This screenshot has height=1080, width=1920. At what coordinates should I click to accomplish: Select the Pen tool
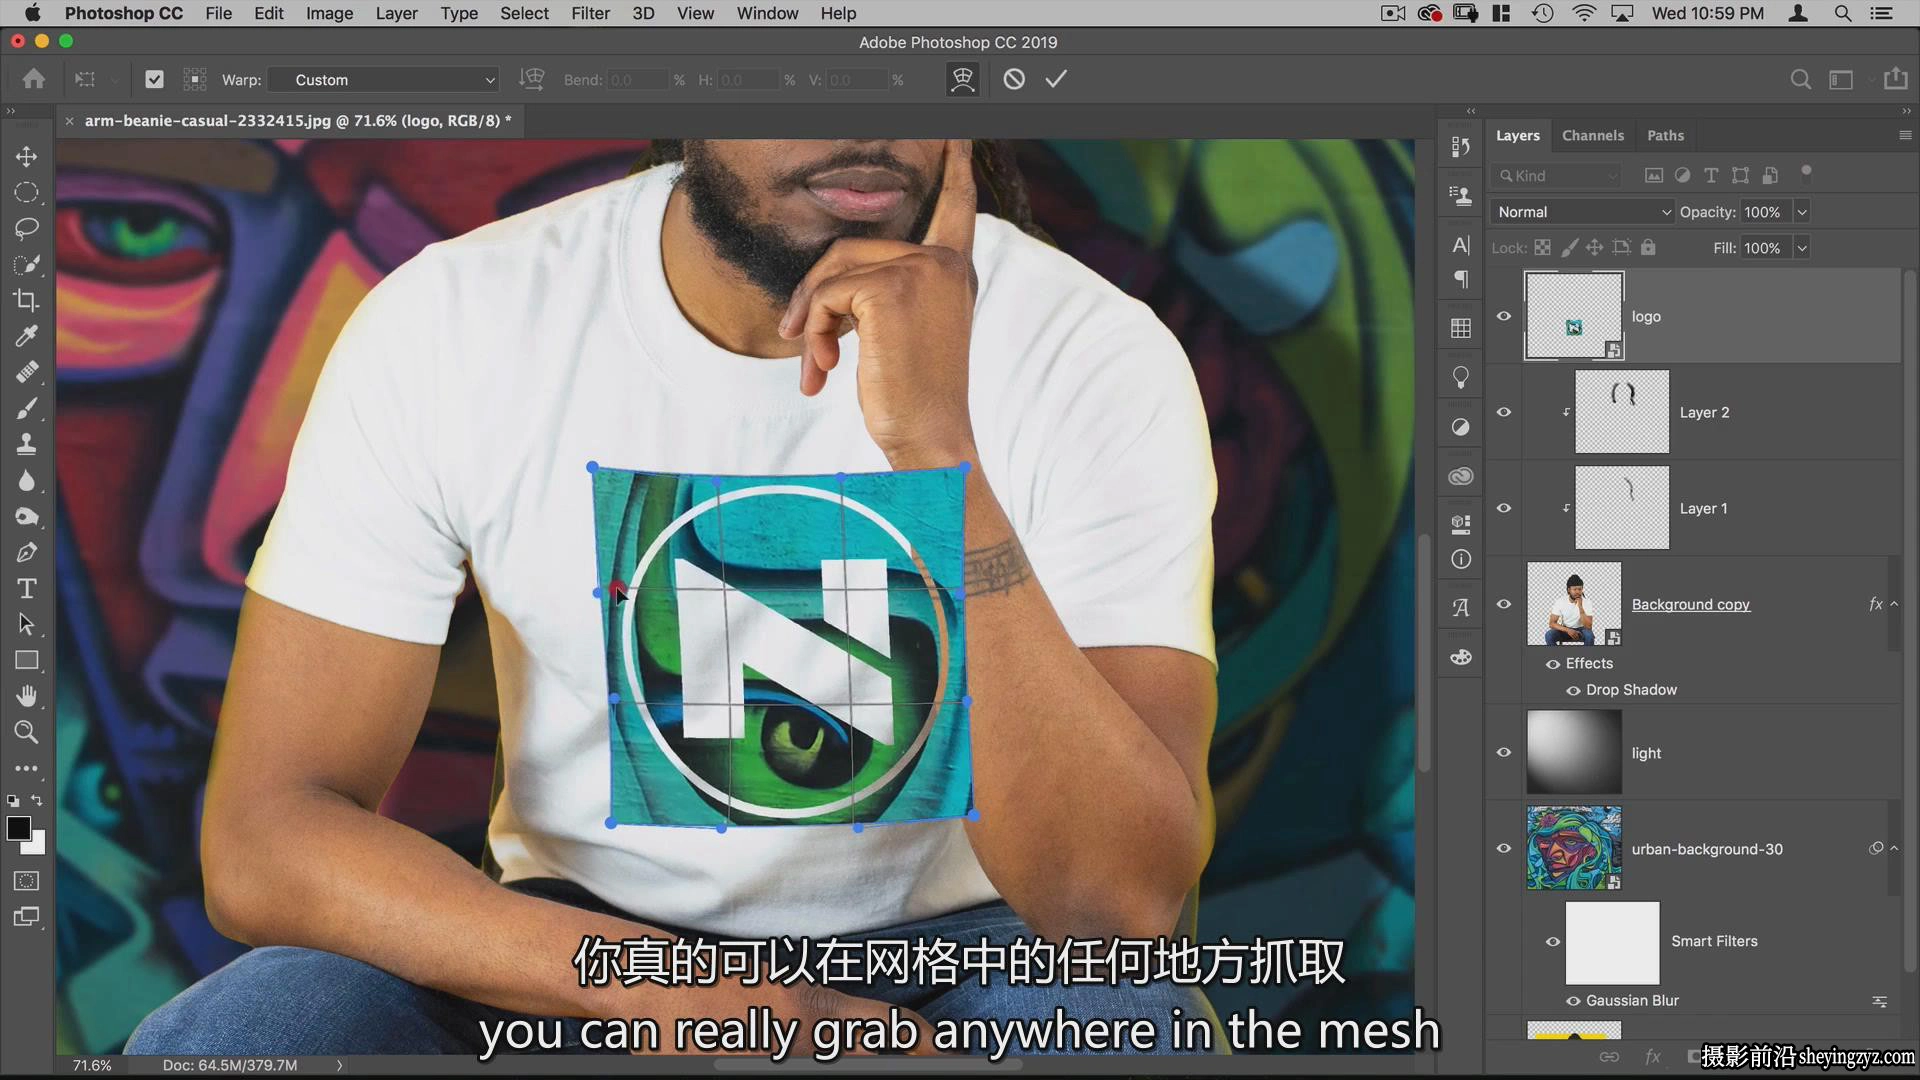coord(27,552)
